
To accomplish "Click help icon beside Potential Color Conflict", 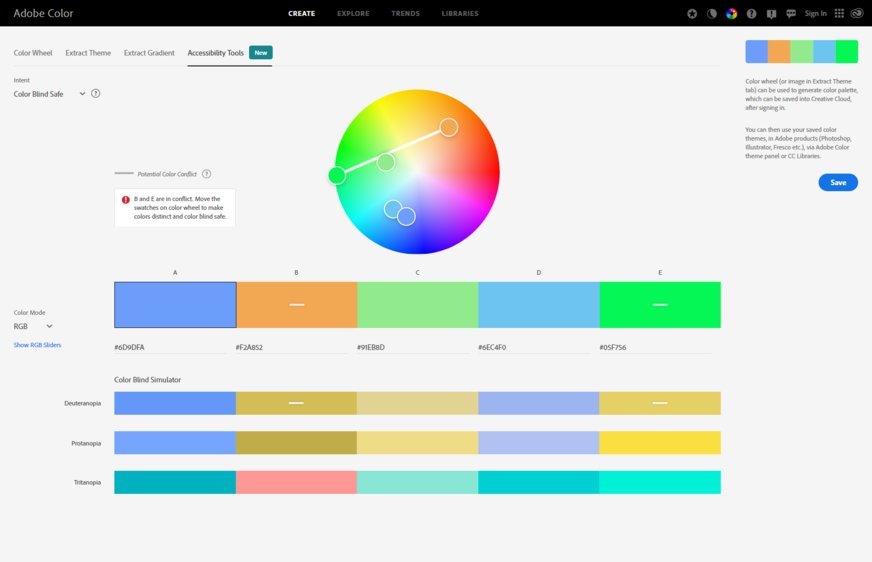I will click(206, 174).
